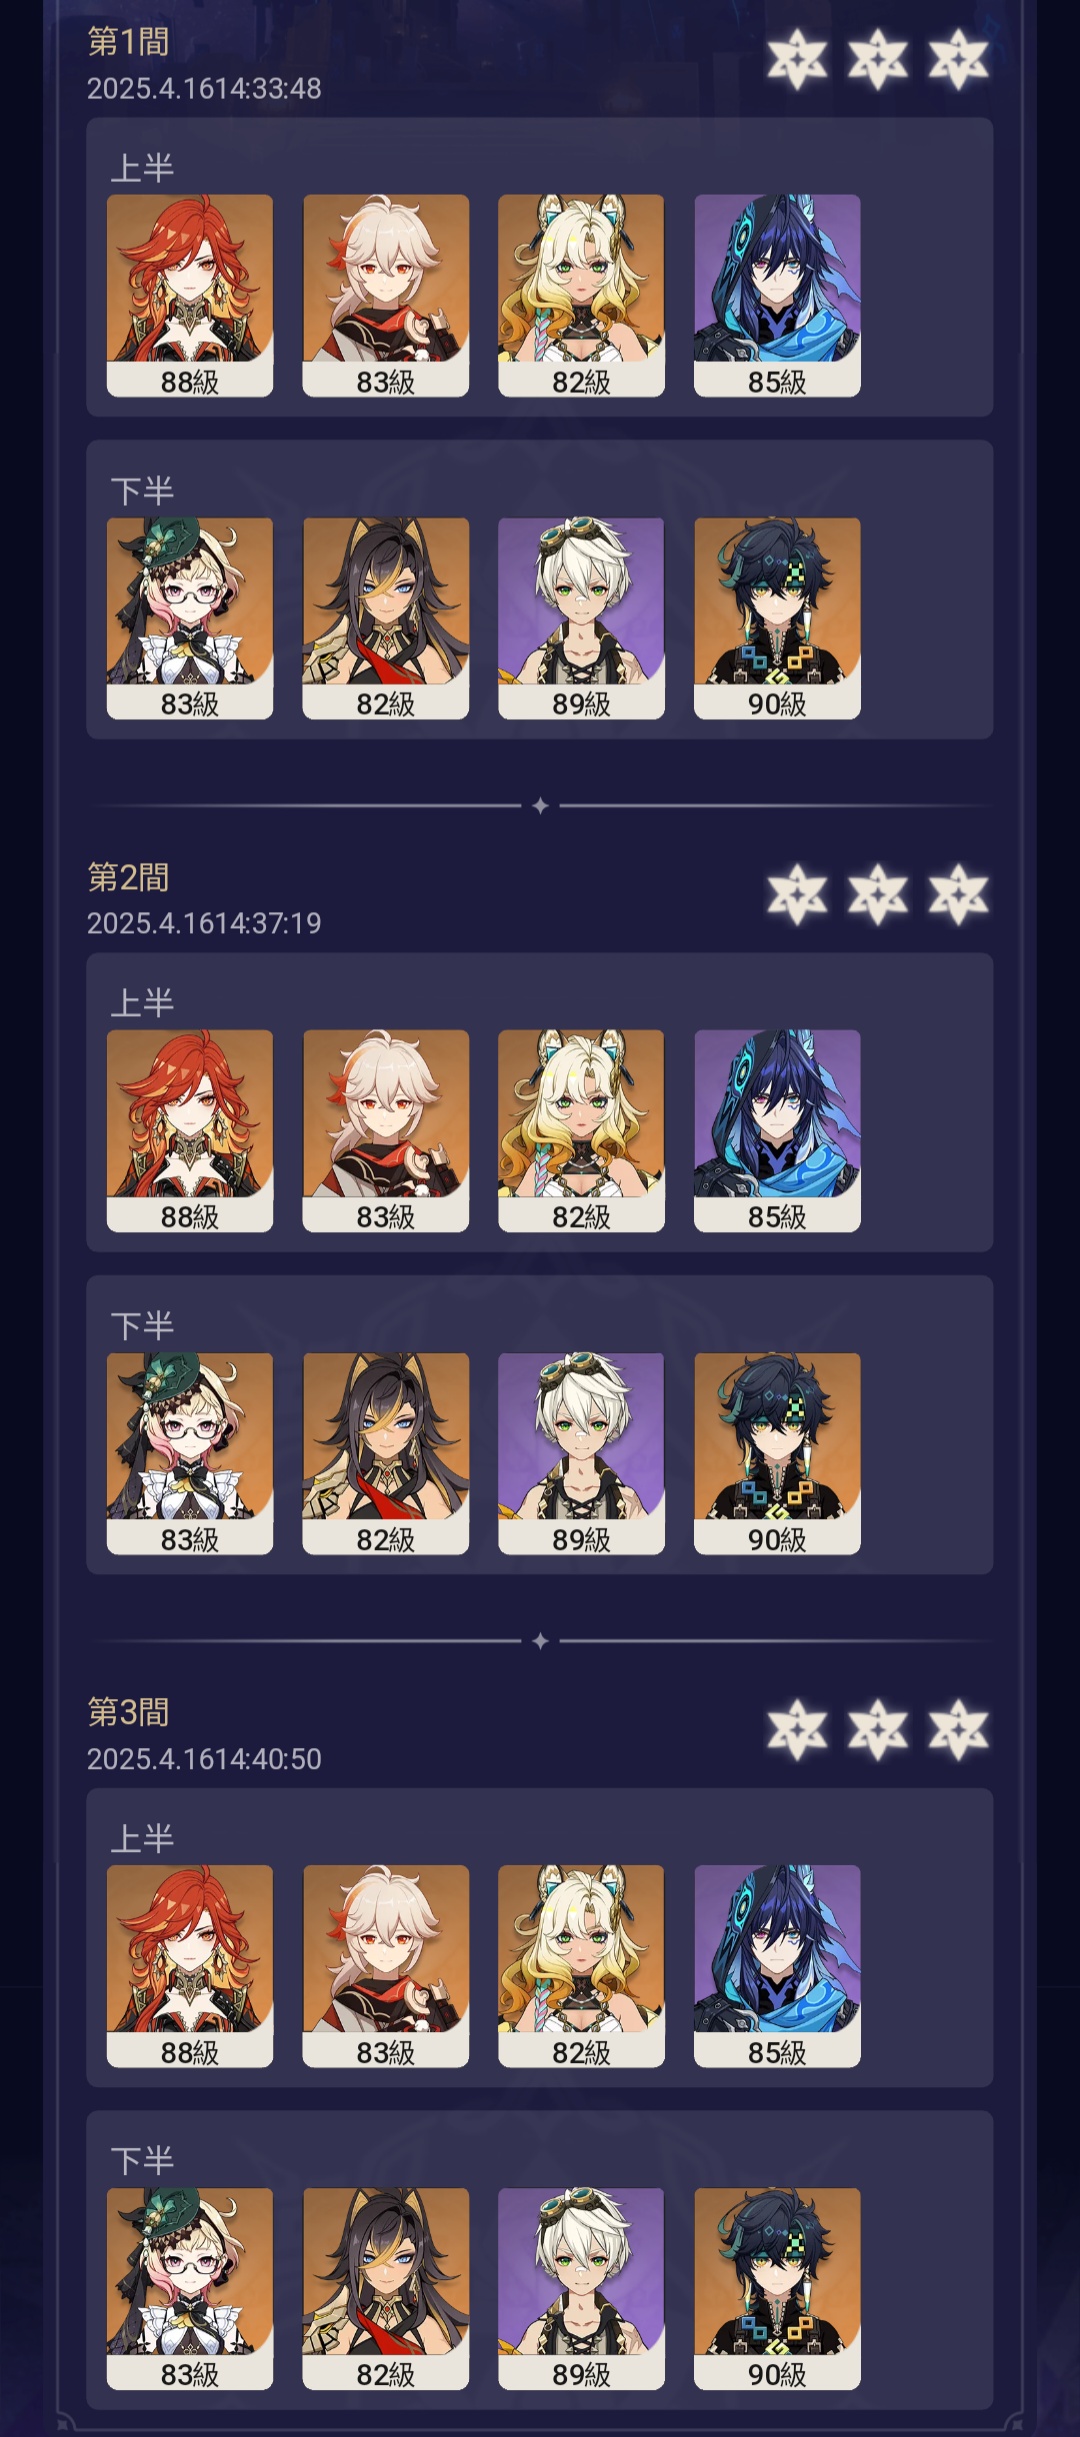This screenshot has height=2437, width=1080.
Task: Choose the level 82 dark-haired character in 第1間 下半
Action: coord(386,618)
